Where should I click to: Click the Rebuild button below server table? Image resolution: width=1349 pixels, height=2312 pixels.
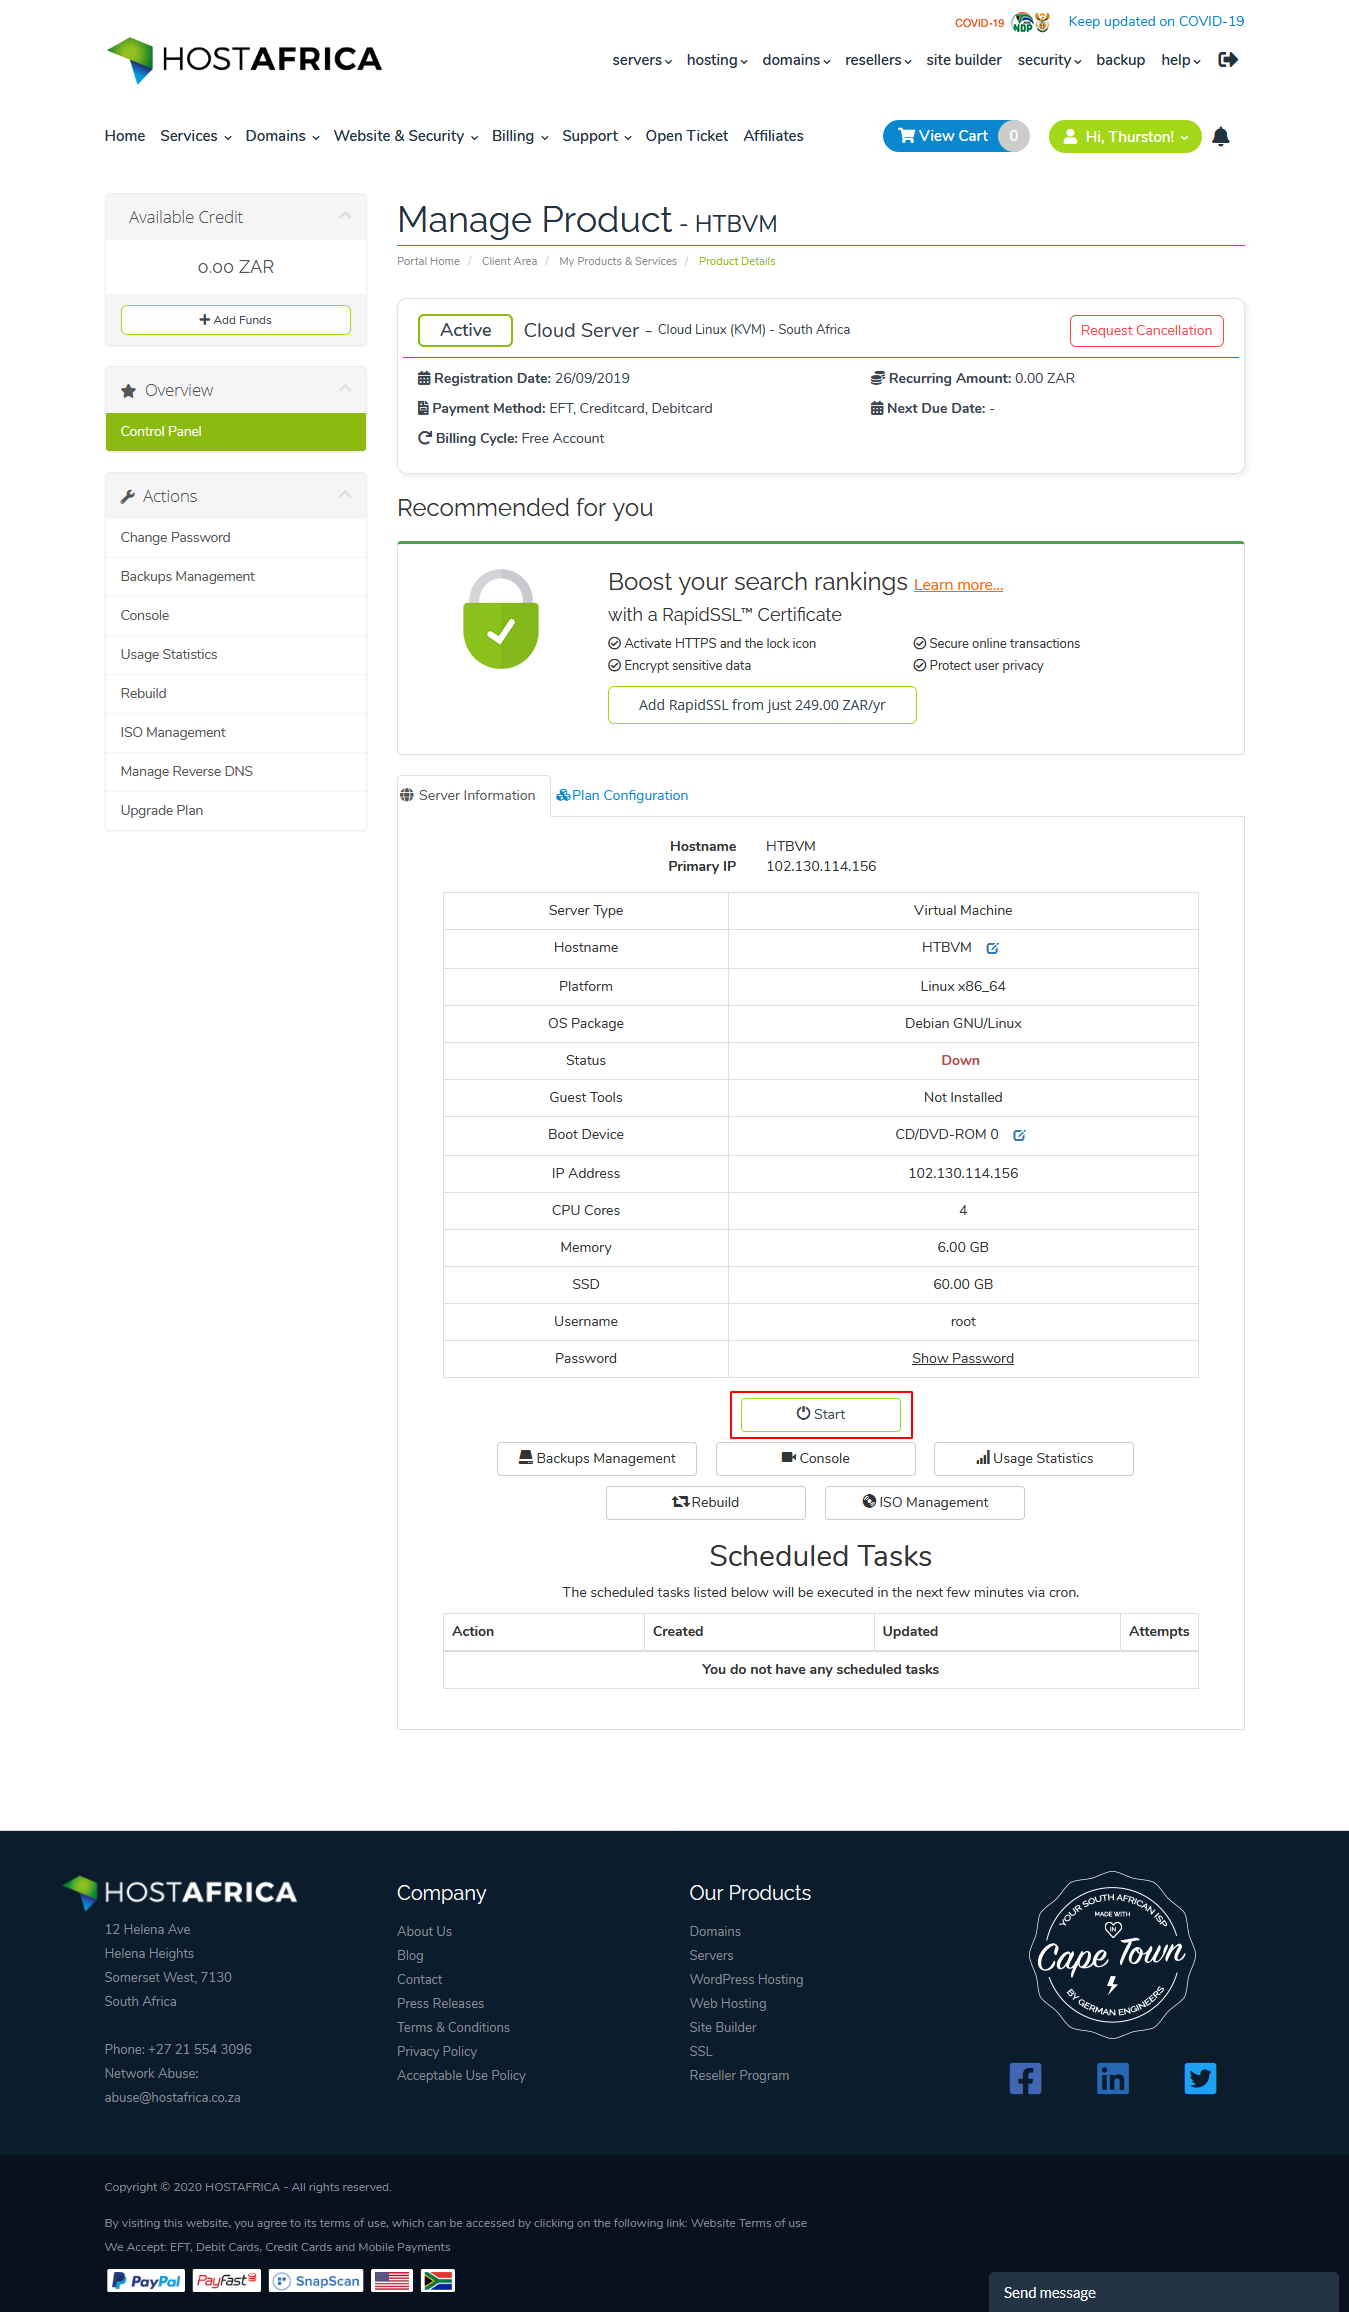(x=706, y=1503)
